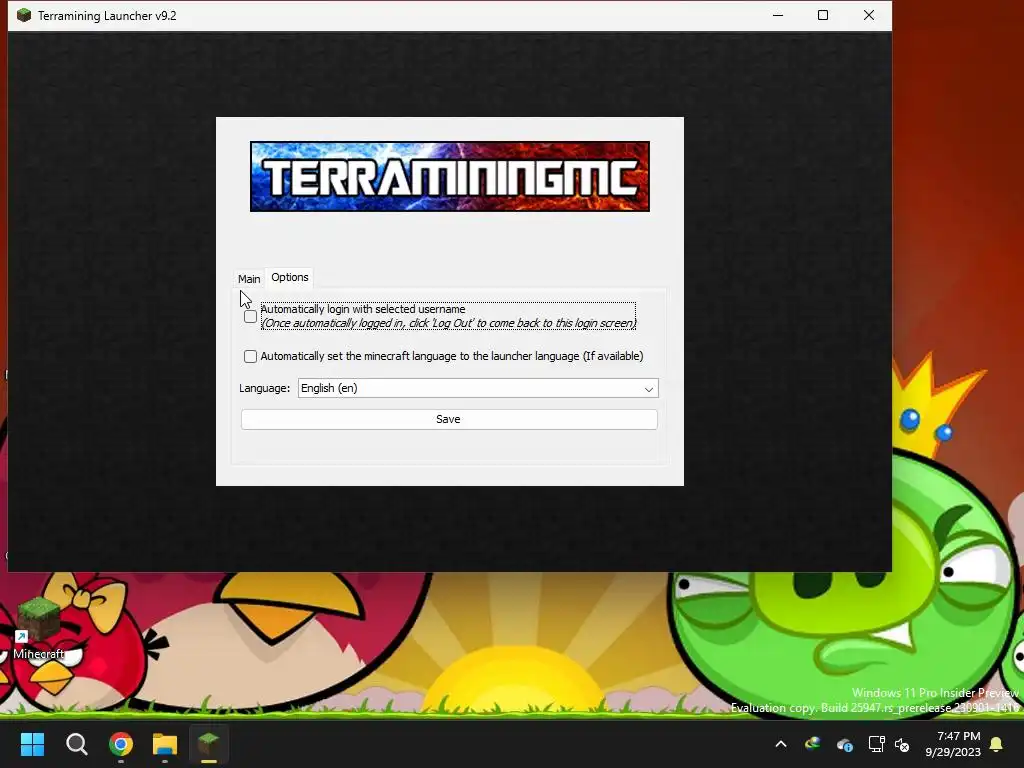Viewport: 1024px width, 768px height.
Task: Click the Terramining Launcher taskbar icon
Action: click(x=208, y=744)
